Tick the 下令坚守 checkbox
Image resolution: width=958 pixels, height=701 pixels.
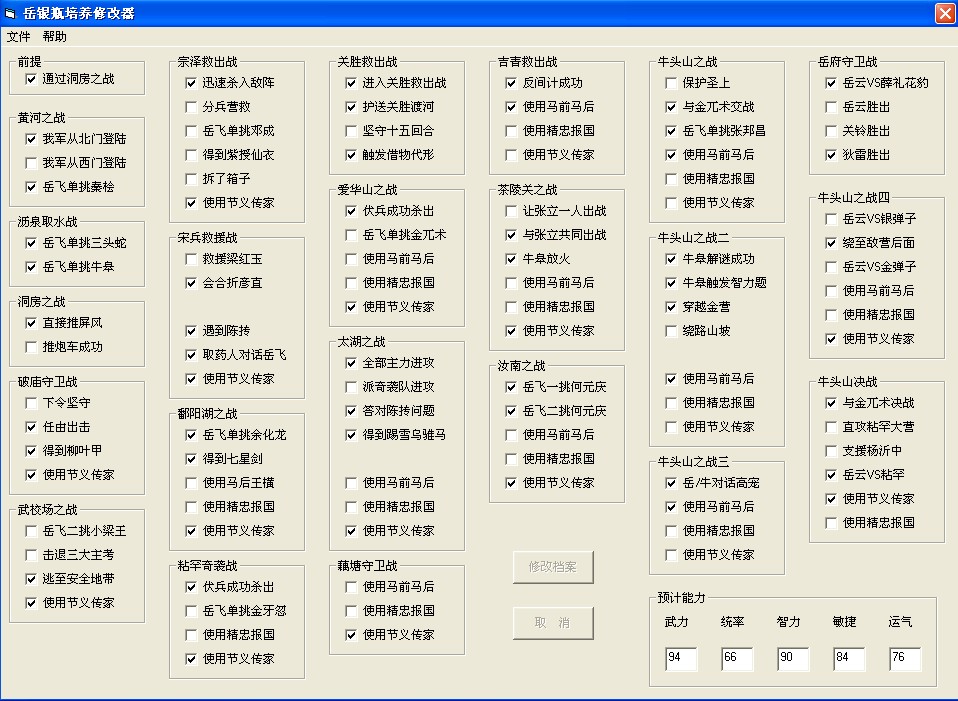(31, 403)
